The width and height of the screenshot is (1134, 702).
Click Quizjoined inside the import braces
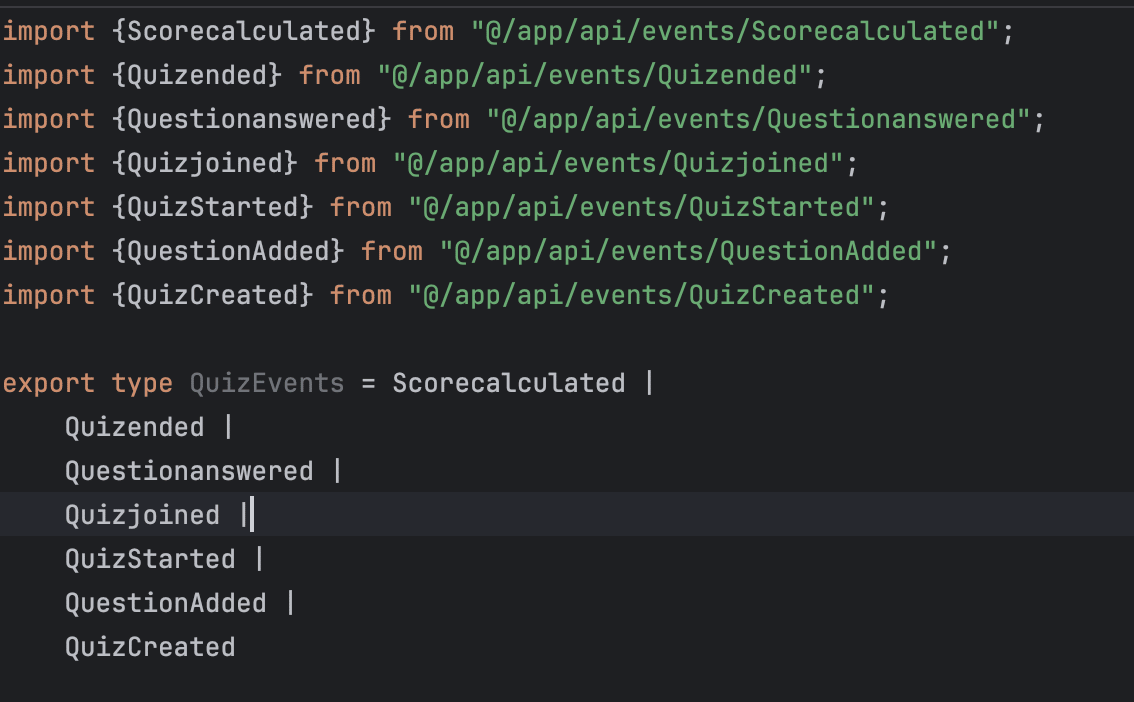[x=205, y=163]
